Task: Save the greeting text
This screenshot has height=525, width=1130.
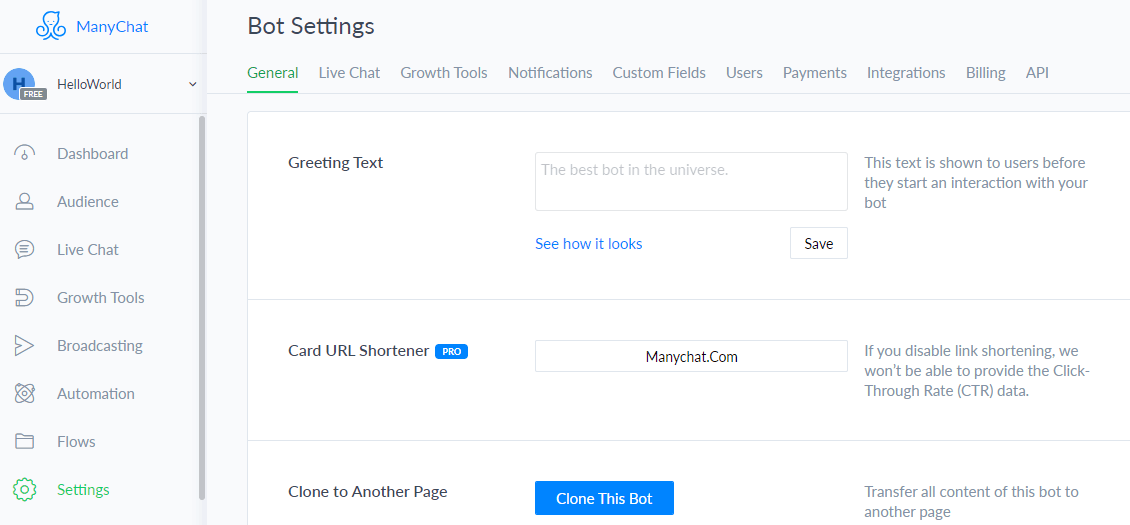Action: point(819,243)
